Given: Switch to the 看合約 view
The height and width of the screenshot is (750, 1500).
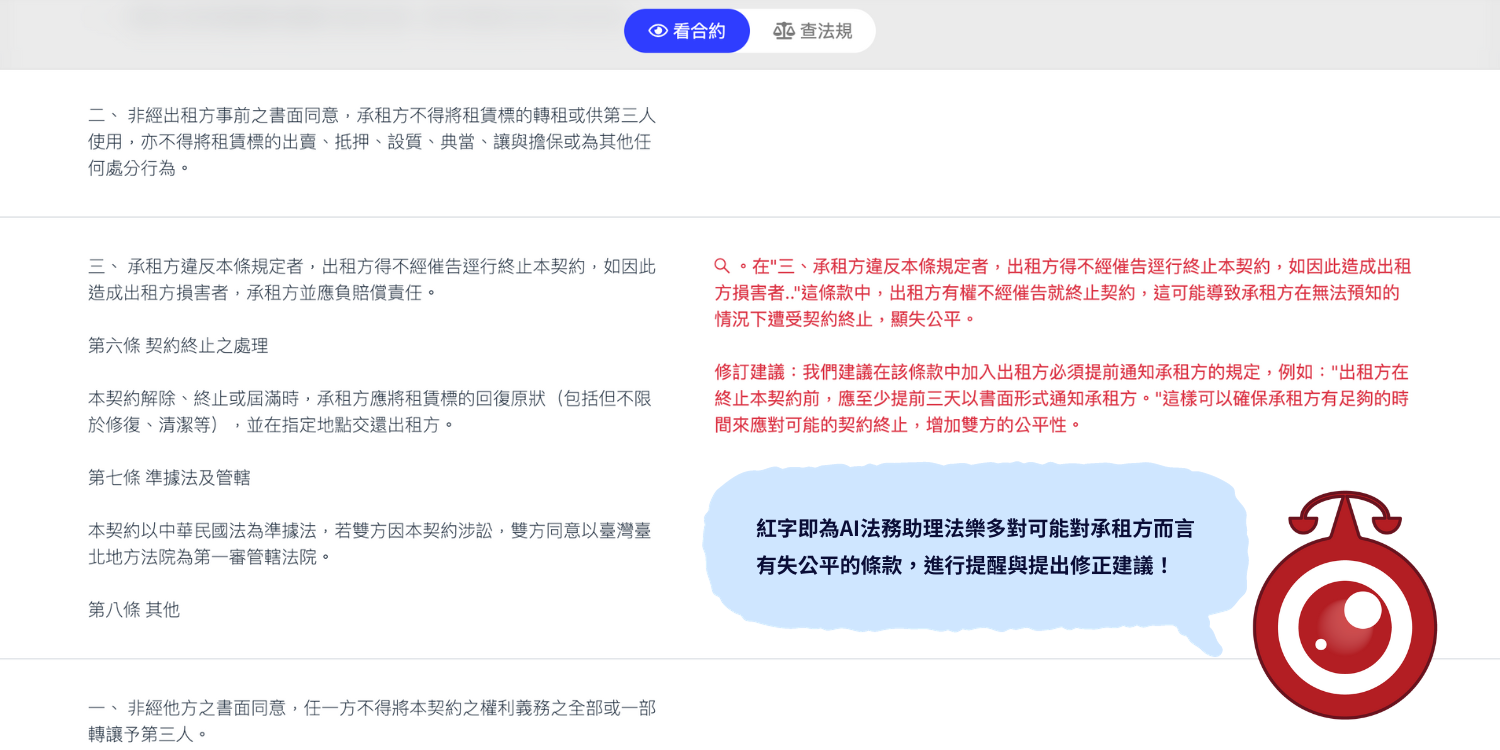Looking at the screenshot, I should pyautogui.click(x=687, y=31).
